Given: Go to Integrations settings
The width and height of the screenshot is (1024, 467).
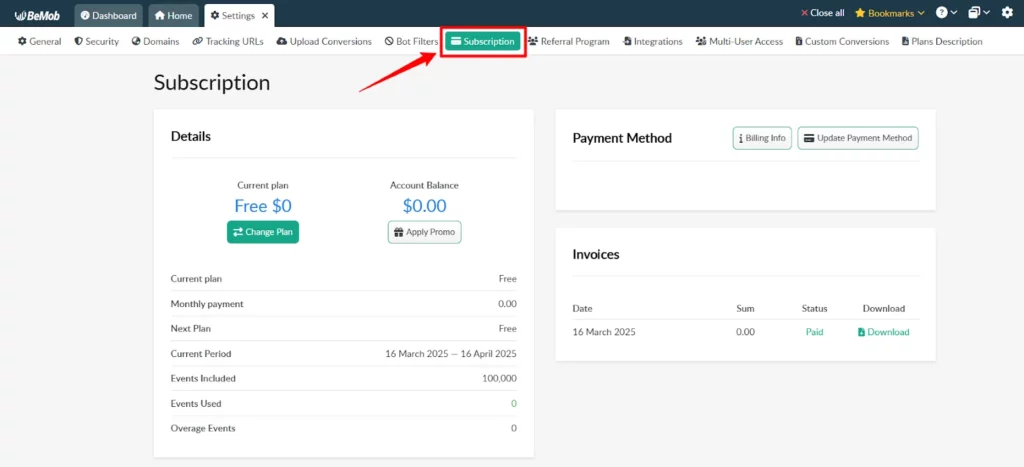Looking at the screenshot, I should tap(652, 41).
